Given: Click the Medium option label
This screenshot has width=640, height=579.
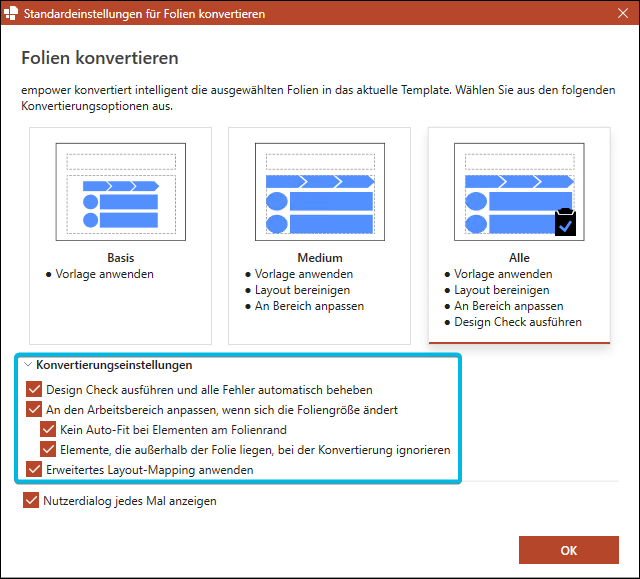Looking at the screenshot, I should click(x=320, y=258).
